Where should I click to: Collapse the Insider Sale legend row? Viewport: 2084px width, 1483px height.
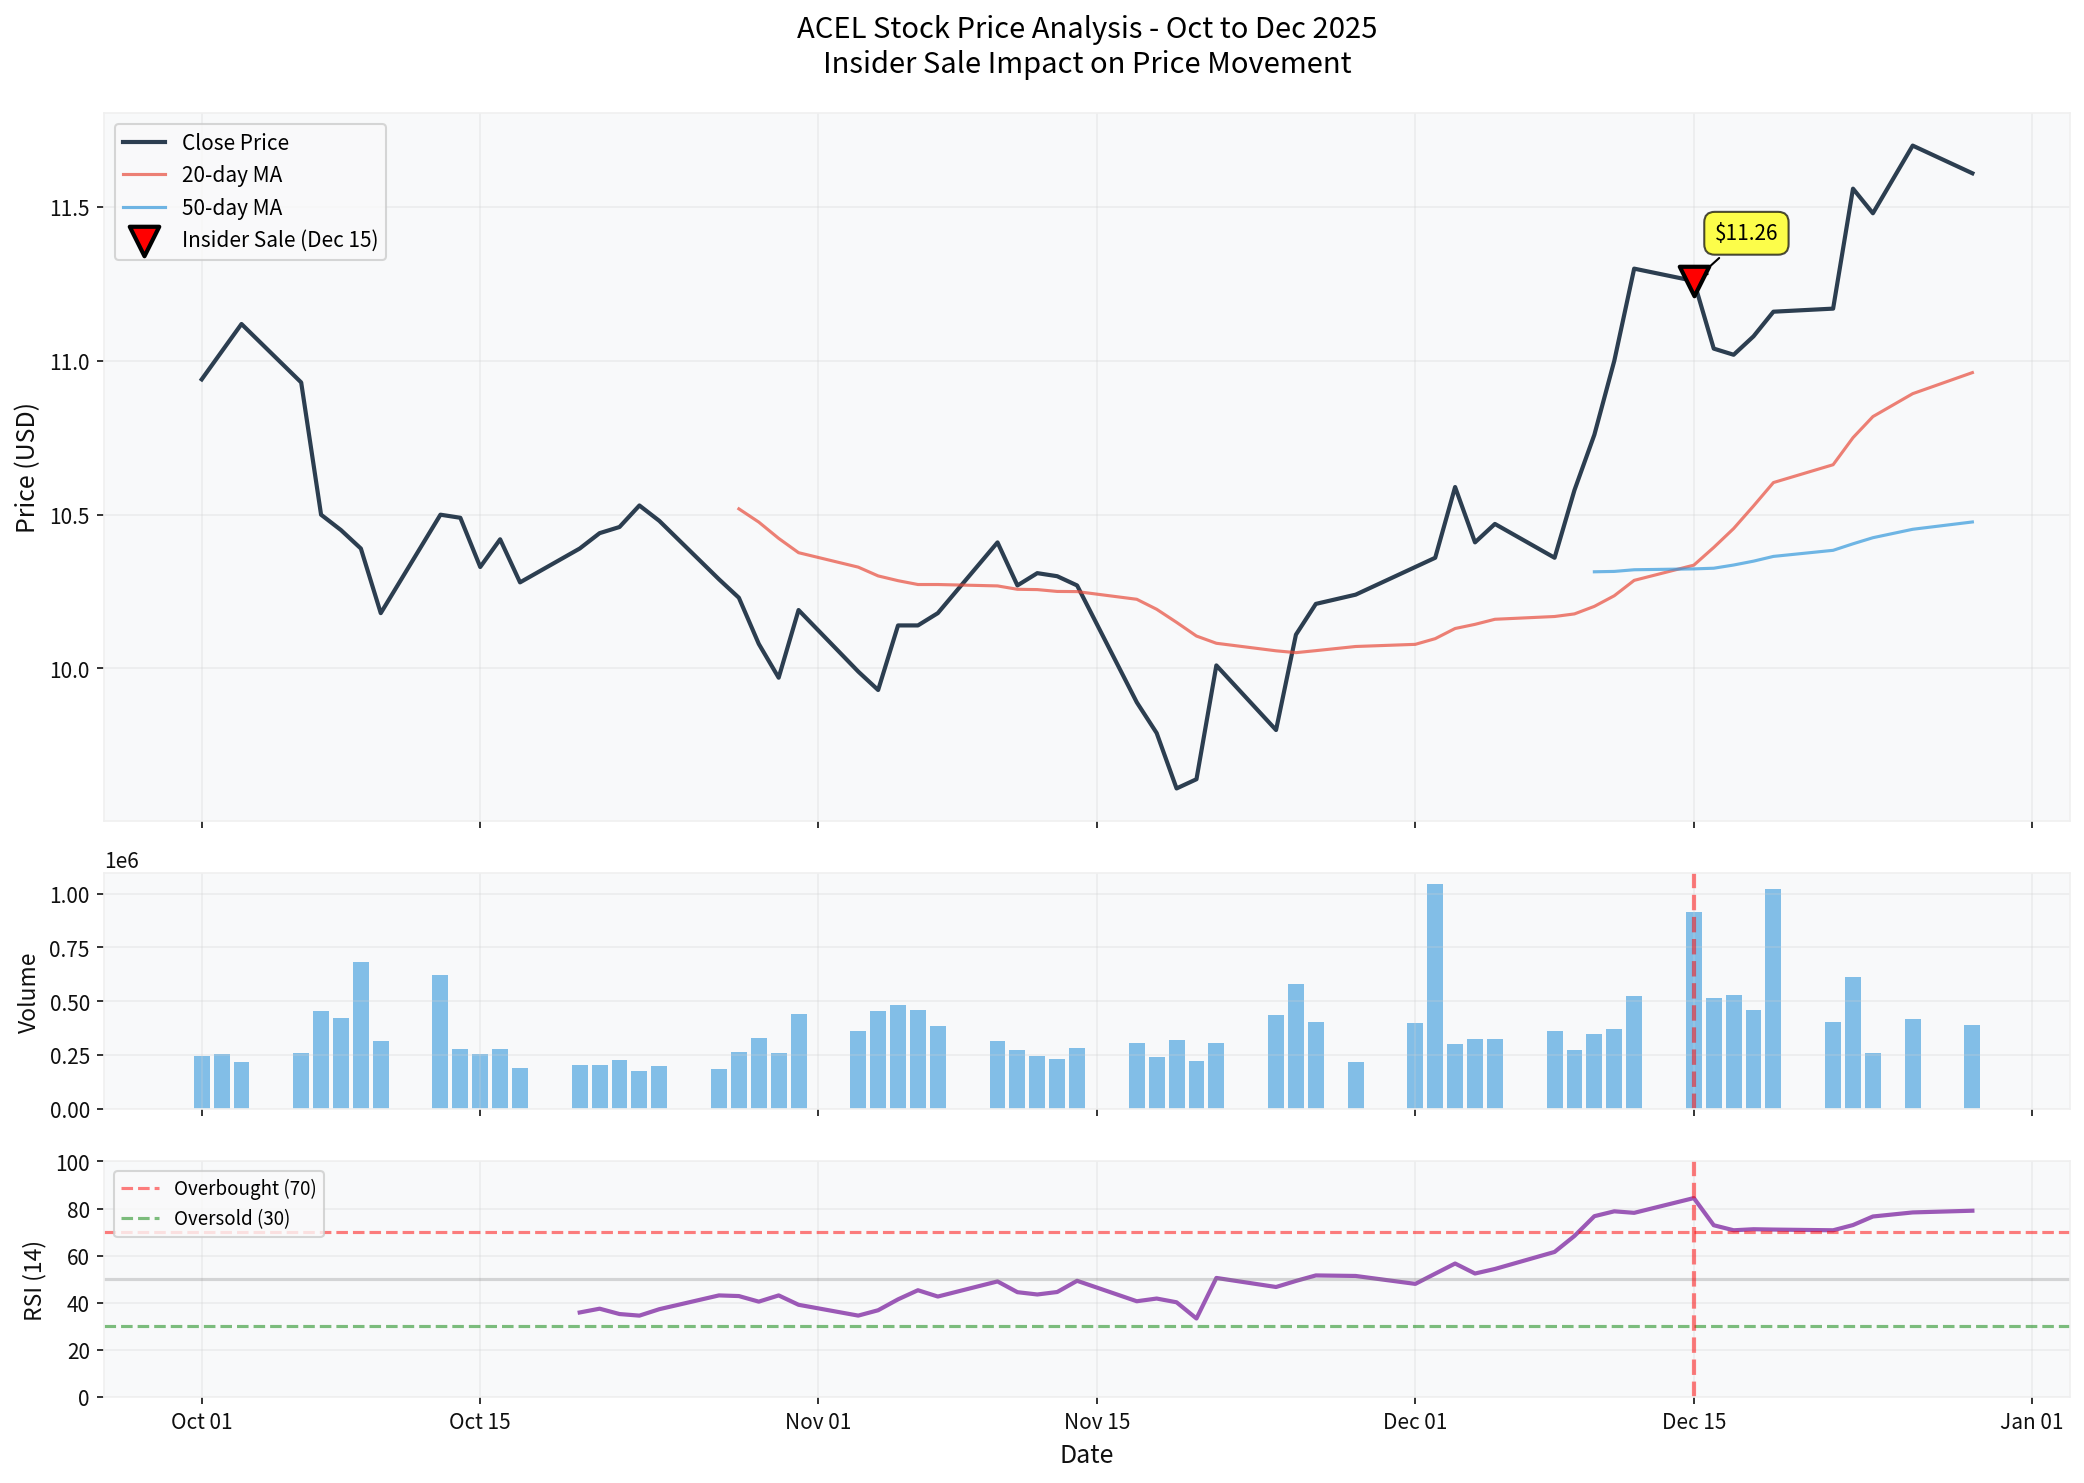(282, 241)
